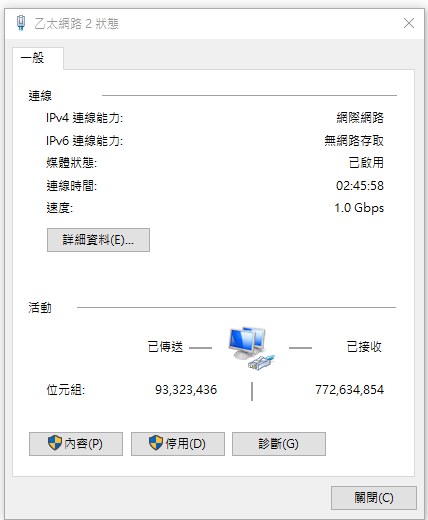
Task: Click the shield icon on 停用(D) button
Action: click(x=156, y=443)
